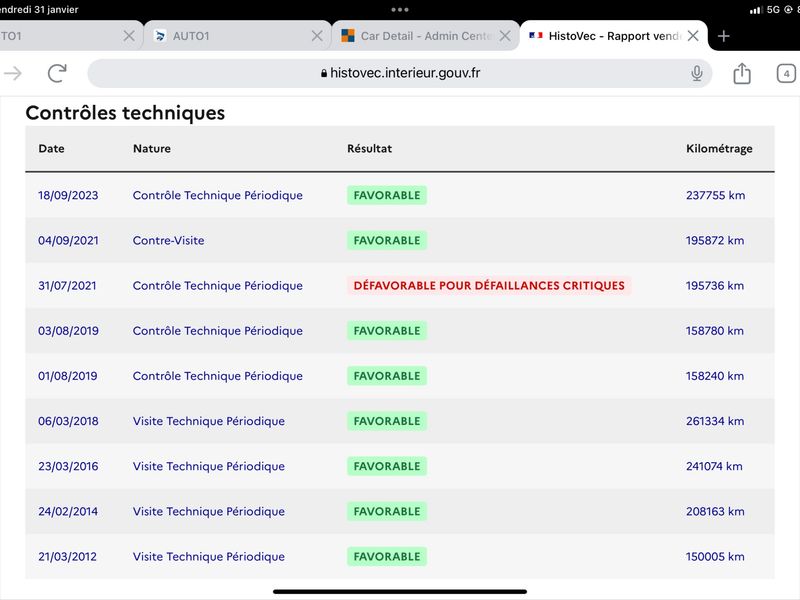Click the 150005 km mileage value
This screenshot has height=600, width=800.
715,557
